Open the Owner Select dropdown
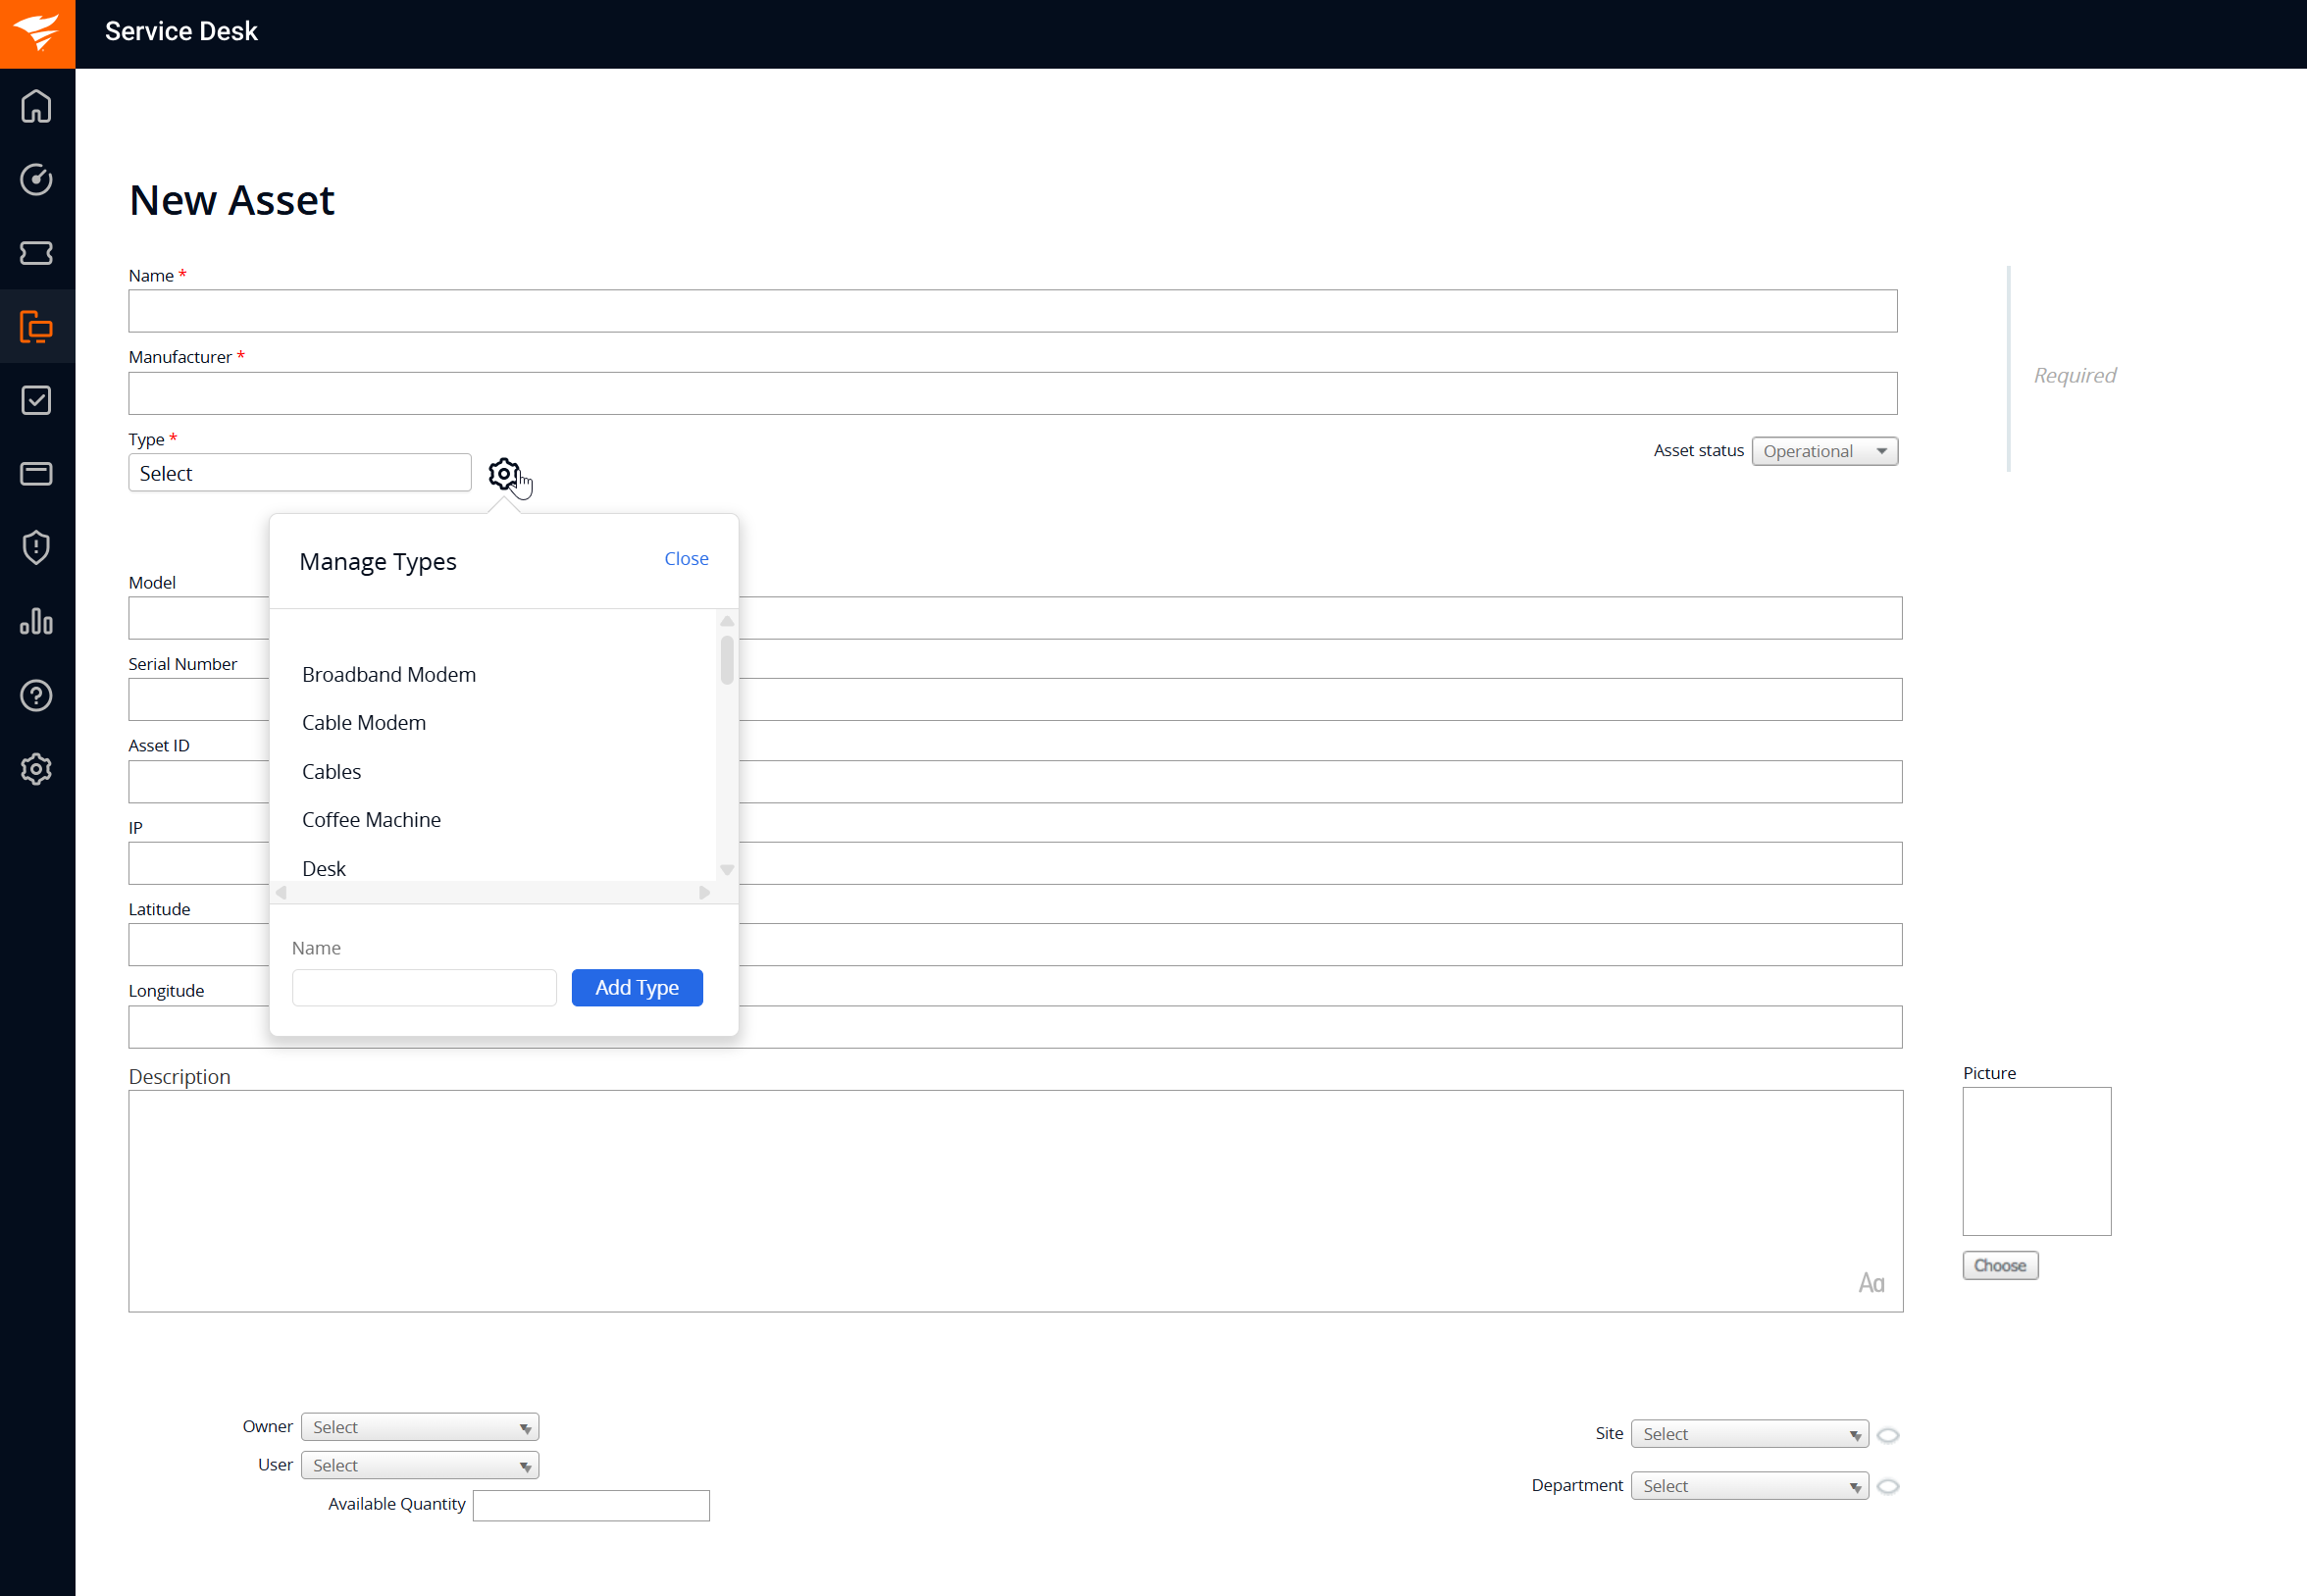The width and height of the screenshot is (2307, 1596). [419, 1427]
